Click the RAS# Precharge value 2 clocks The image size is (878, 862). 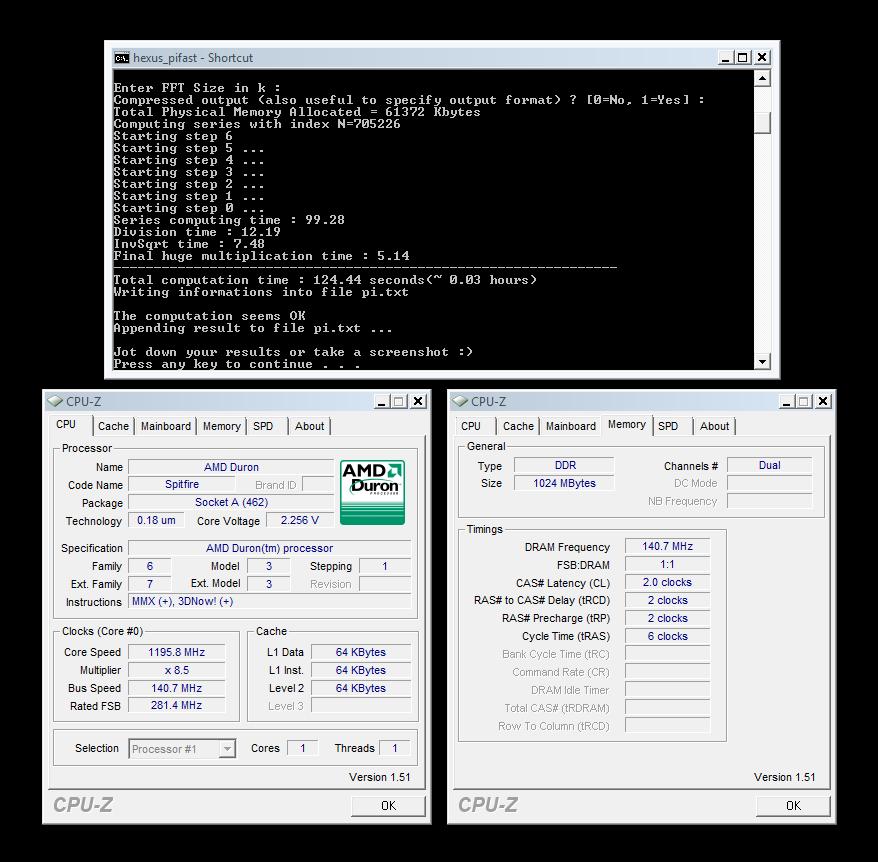pyautogui.click(x=667, y=618)
